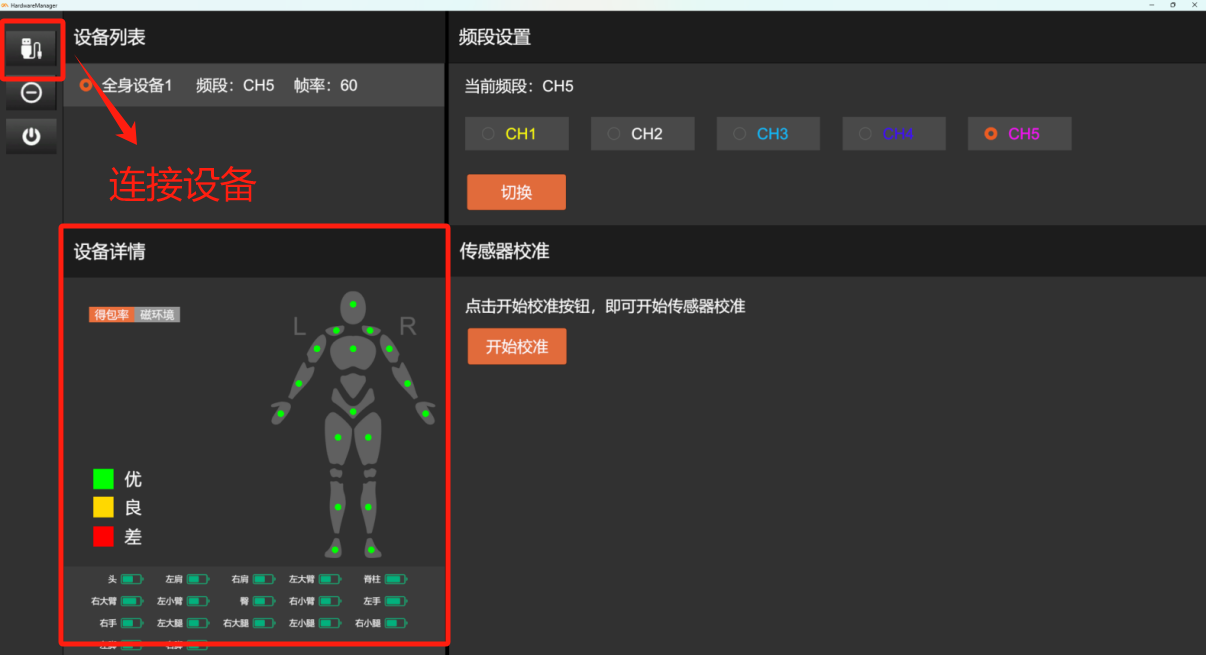The height and width of the screenshot is (655, 1206).
Task: Click the restore window button in title bar
Action: 1172,5
